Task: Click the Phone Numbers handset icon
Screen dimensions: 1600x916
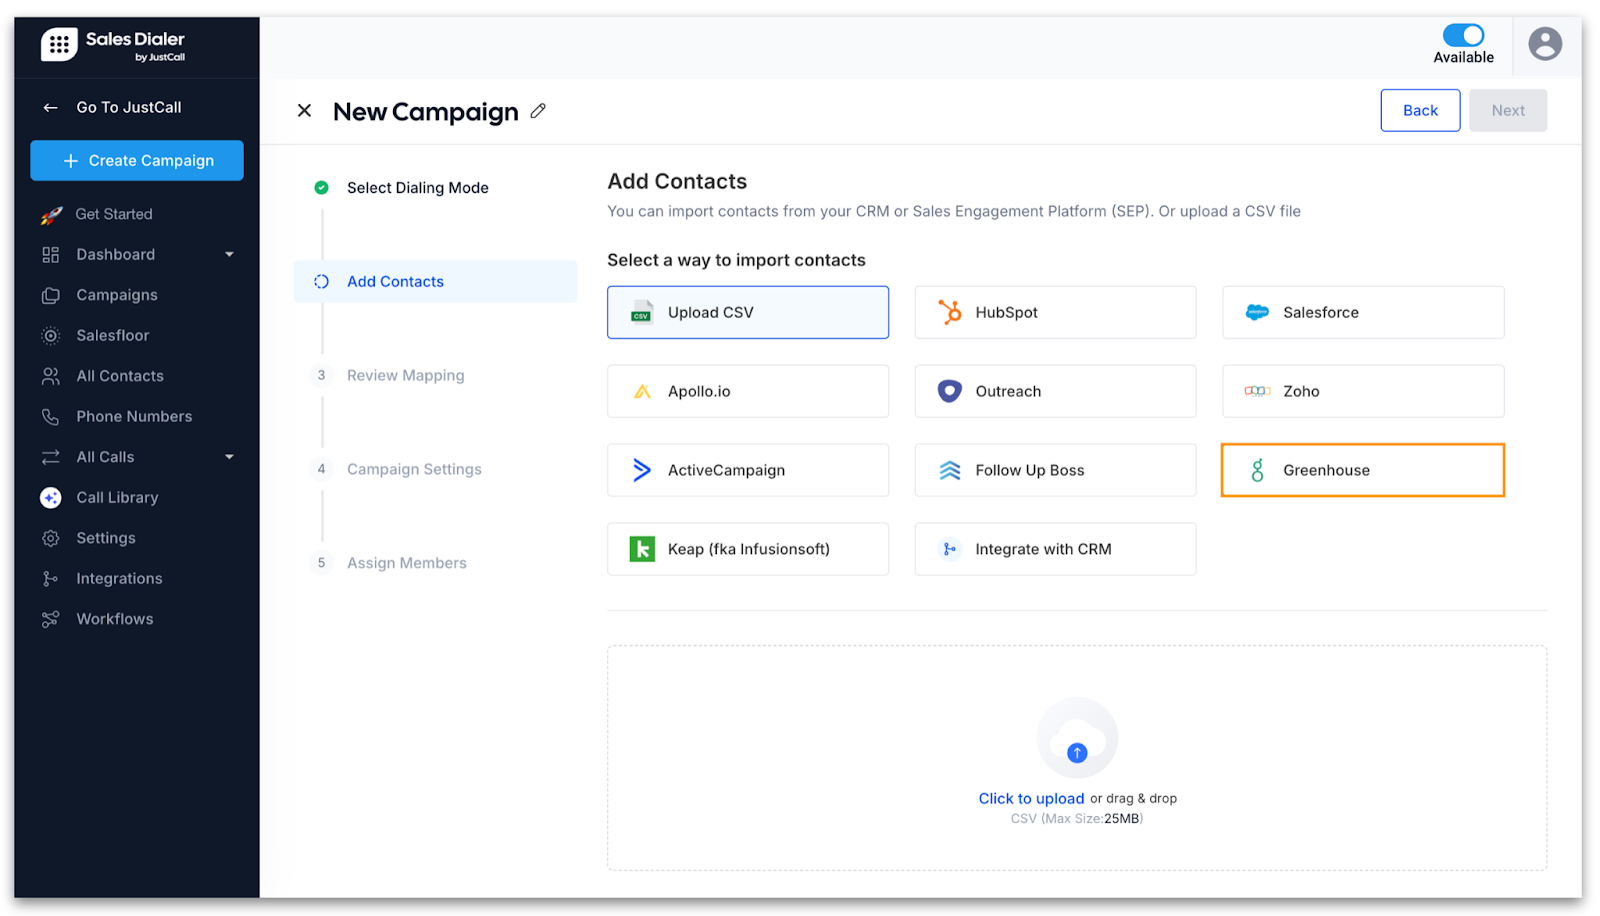Action: pyautogui.click(x=50, y=417)
